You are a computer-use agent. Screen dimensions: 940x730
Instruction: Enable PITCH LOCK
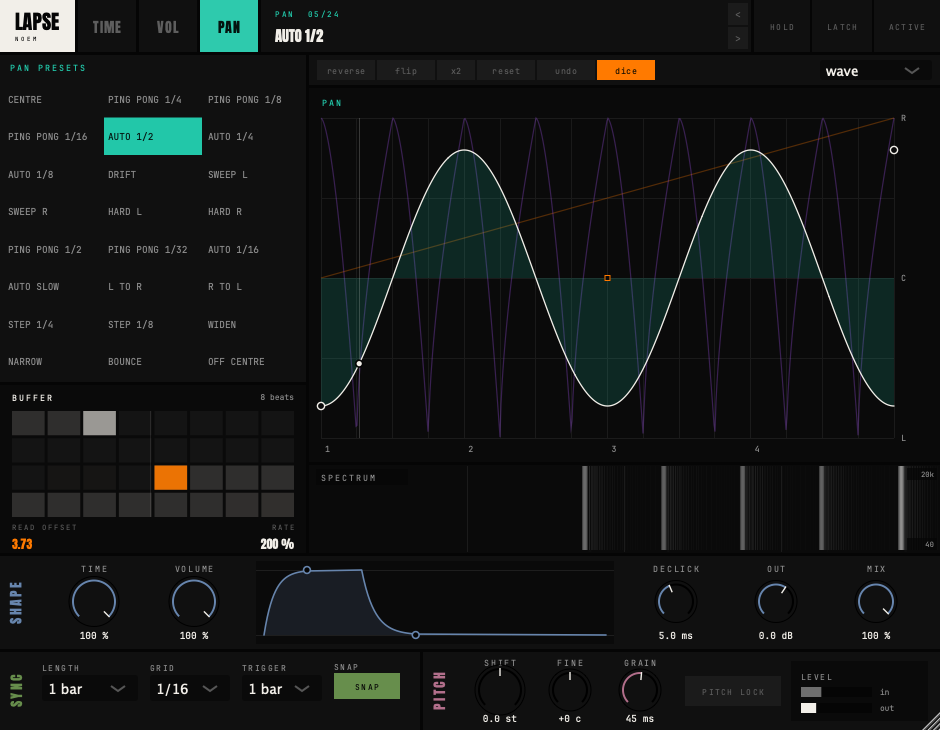(733, 692)
